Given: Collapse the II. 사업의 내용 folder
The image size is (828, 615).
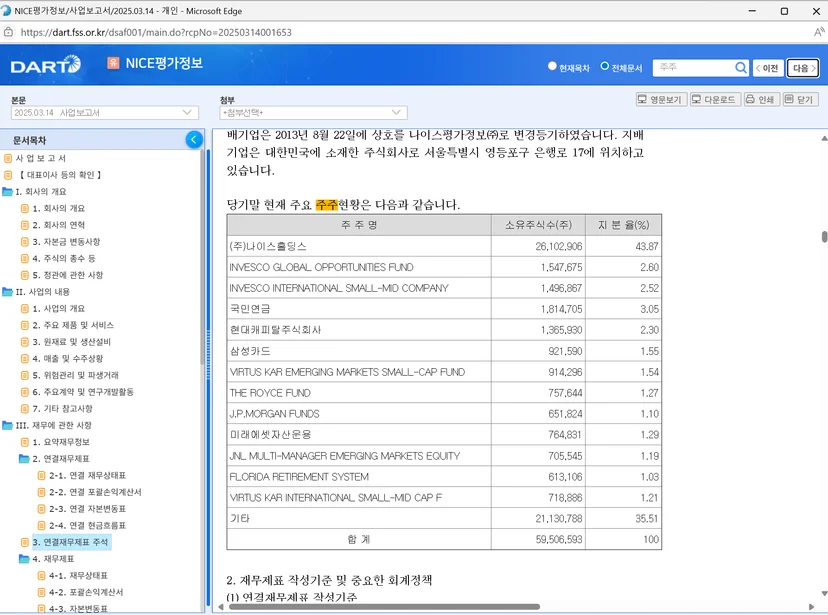Looking at the screenshot, I should pyautogui.click(x=7, y=292).
